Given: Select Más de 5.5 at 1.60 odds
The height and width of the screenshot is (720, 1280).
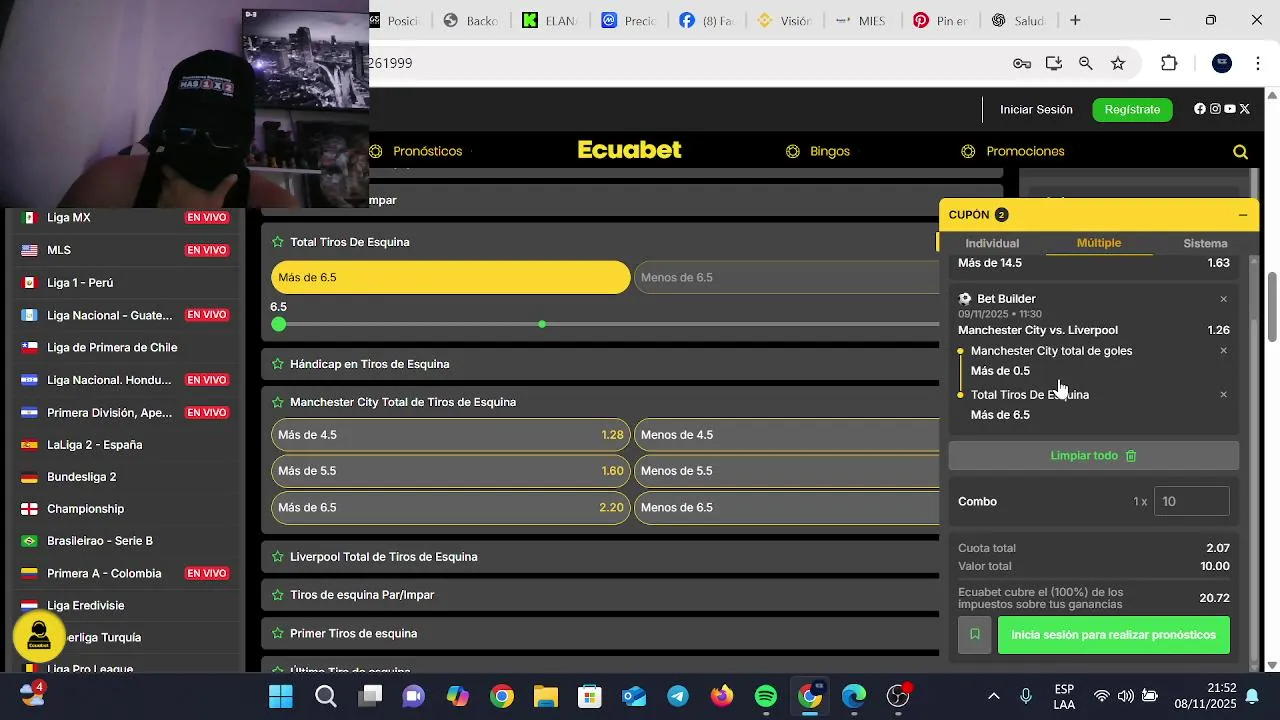Looking at the screenshot, I should pyautogui.click(x=451, y=471).
